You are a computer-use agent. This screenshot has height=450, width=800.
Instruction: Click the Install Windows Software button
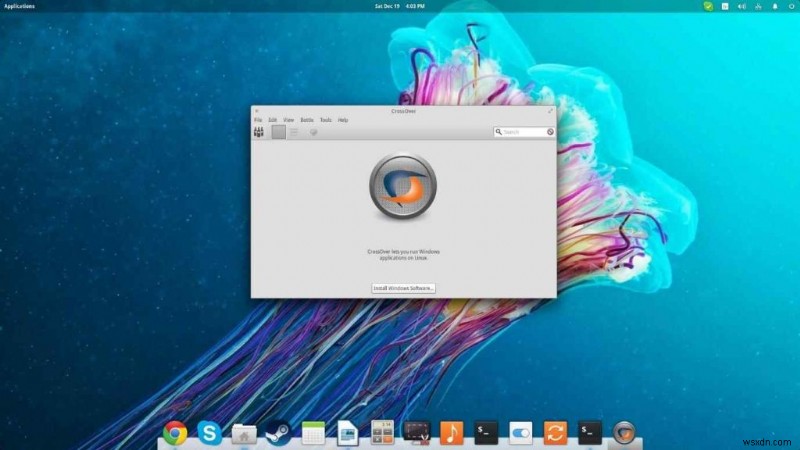click(404, 288)
